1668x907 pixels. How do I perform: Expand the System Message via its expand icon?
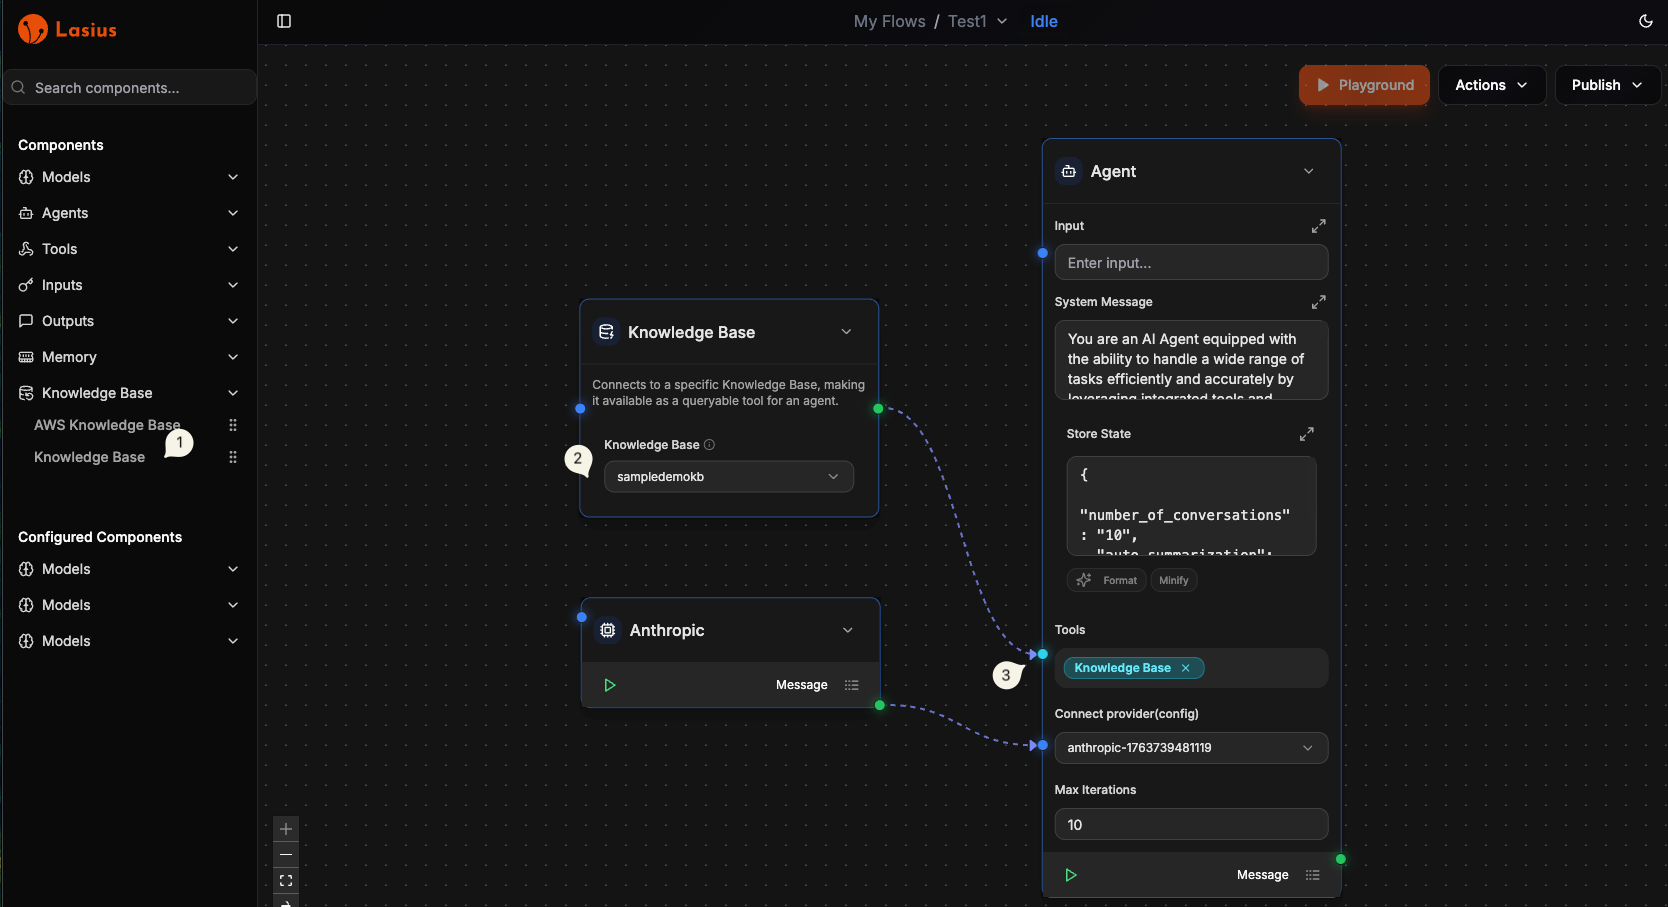[1318, 301]
